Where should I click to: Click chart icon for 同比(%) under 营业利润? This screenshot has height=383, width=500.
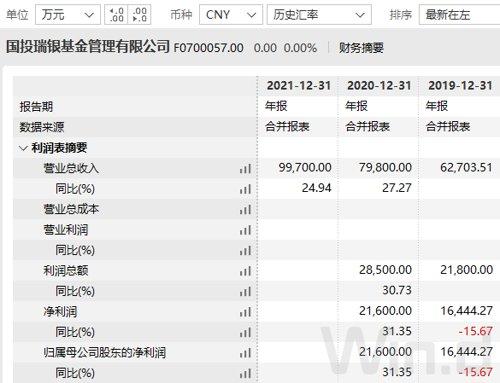click(245, 251)
